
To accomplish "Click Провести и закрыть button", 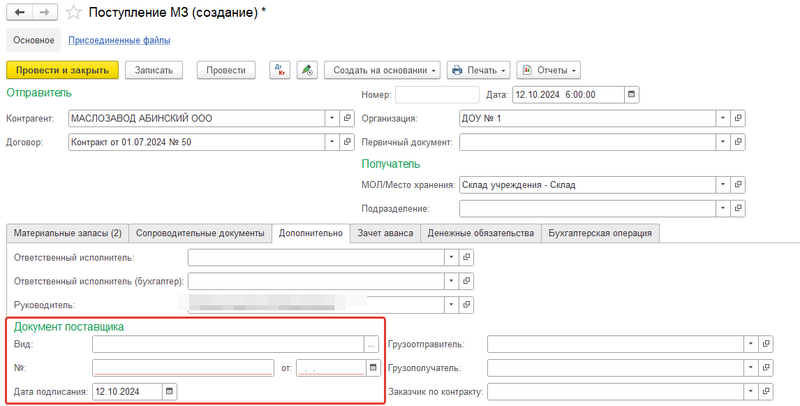I will tap(63, 70).
